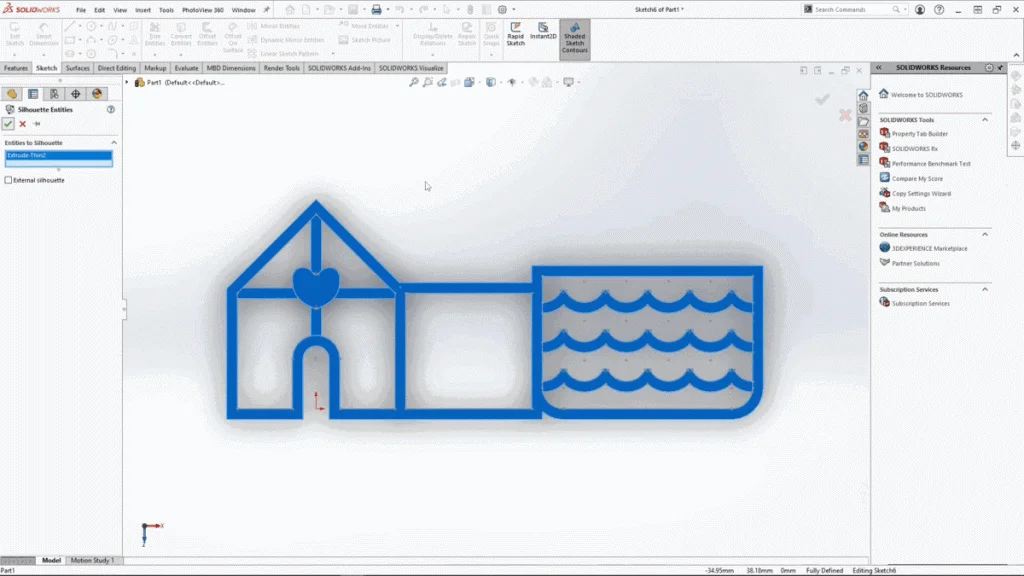Screen dimensions: 1024x576
Task: Collapse the SOLIDWORKS Resources task pane
Action: [879, 67]
